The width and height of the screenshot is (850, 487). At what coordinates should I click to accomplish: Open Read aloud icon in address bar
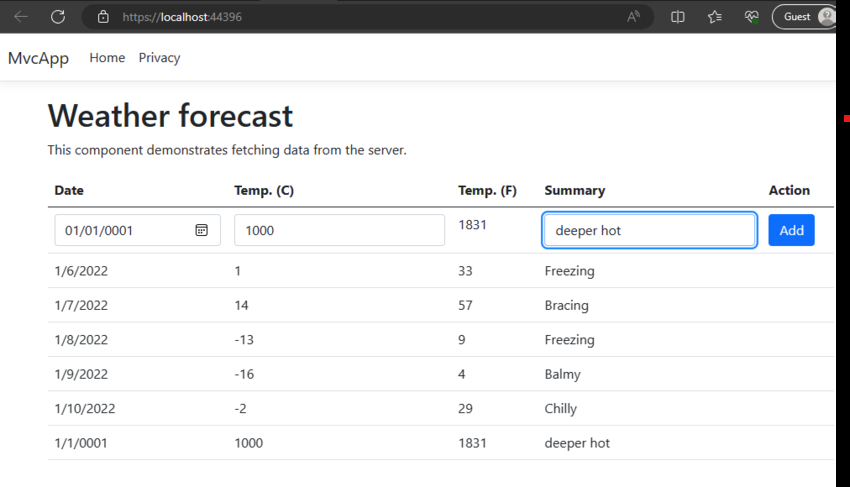[633, 17]
